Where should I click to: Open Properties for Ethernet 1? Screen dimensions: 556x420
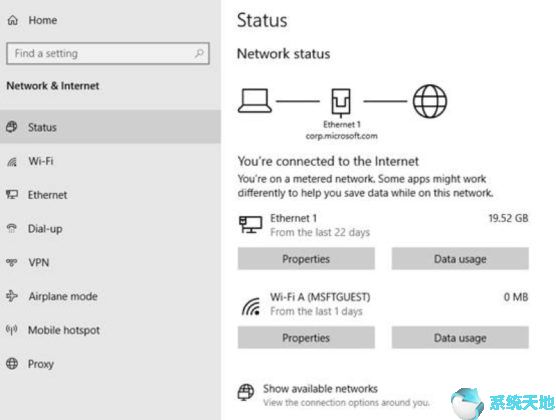[306, 259]
